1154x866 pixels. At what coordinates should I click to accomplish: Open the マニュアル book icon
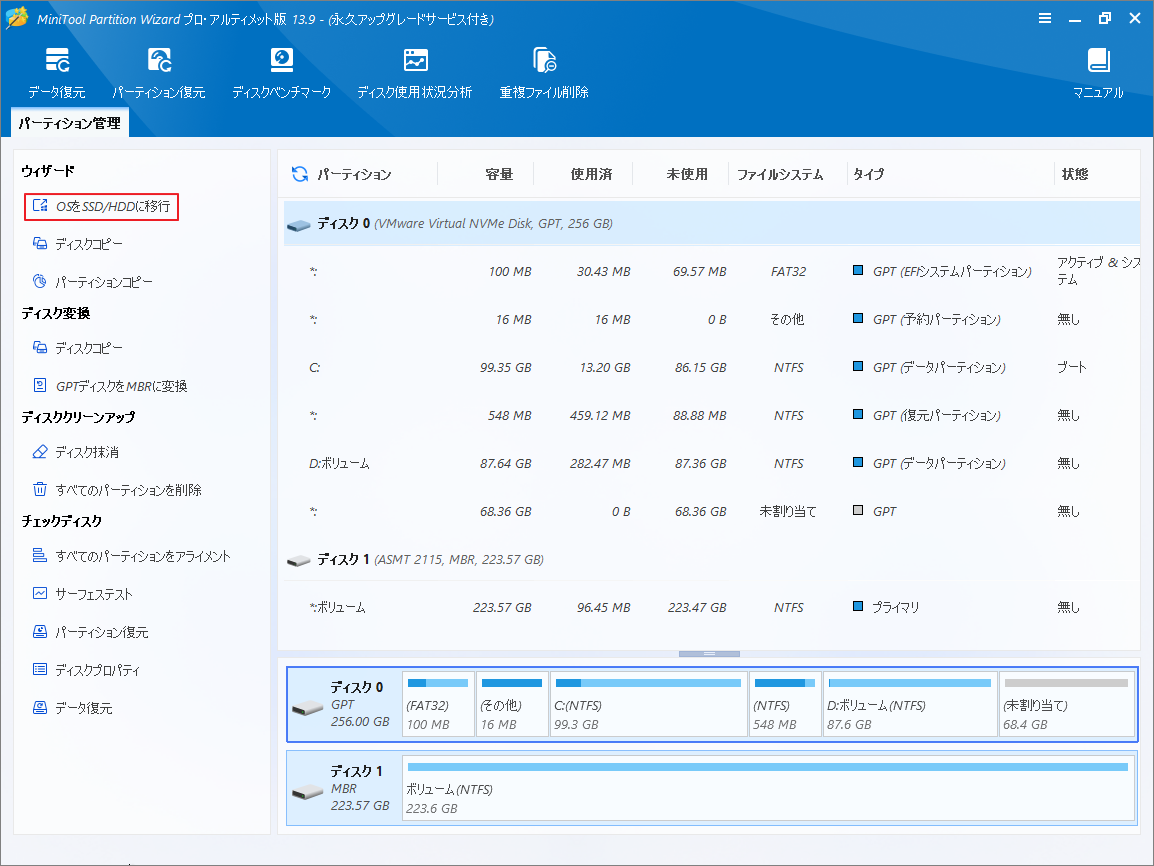pyautogui.click(x=1098, y=60)
